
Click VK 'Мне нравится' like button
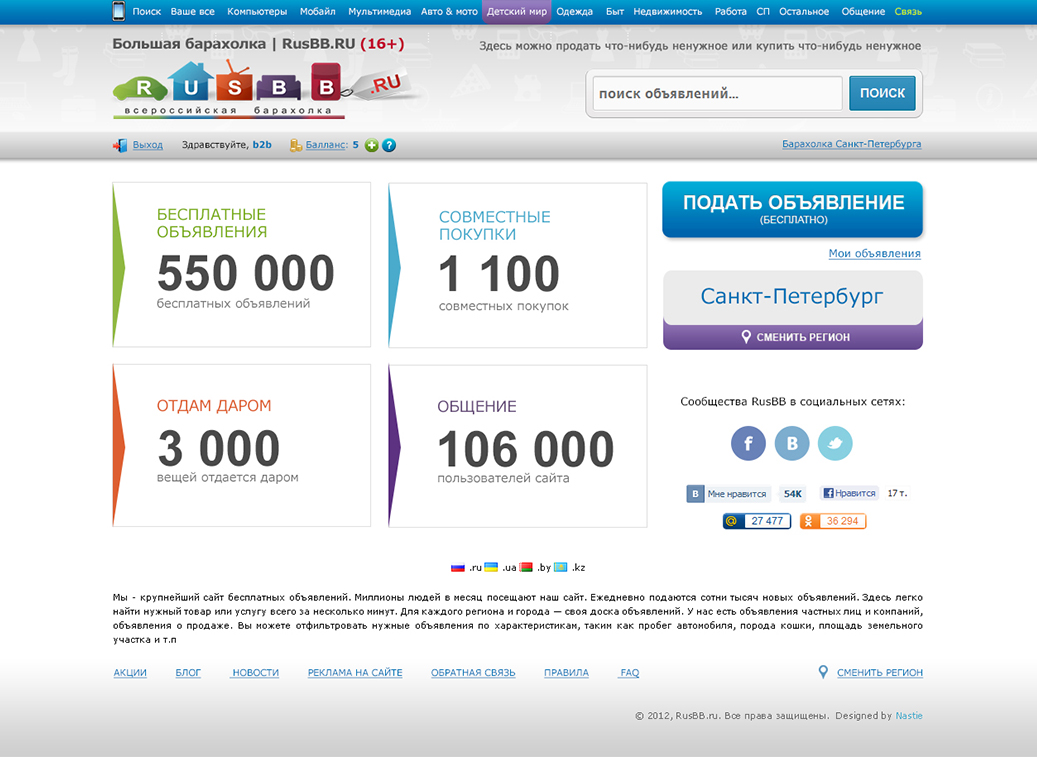[728, 494]
